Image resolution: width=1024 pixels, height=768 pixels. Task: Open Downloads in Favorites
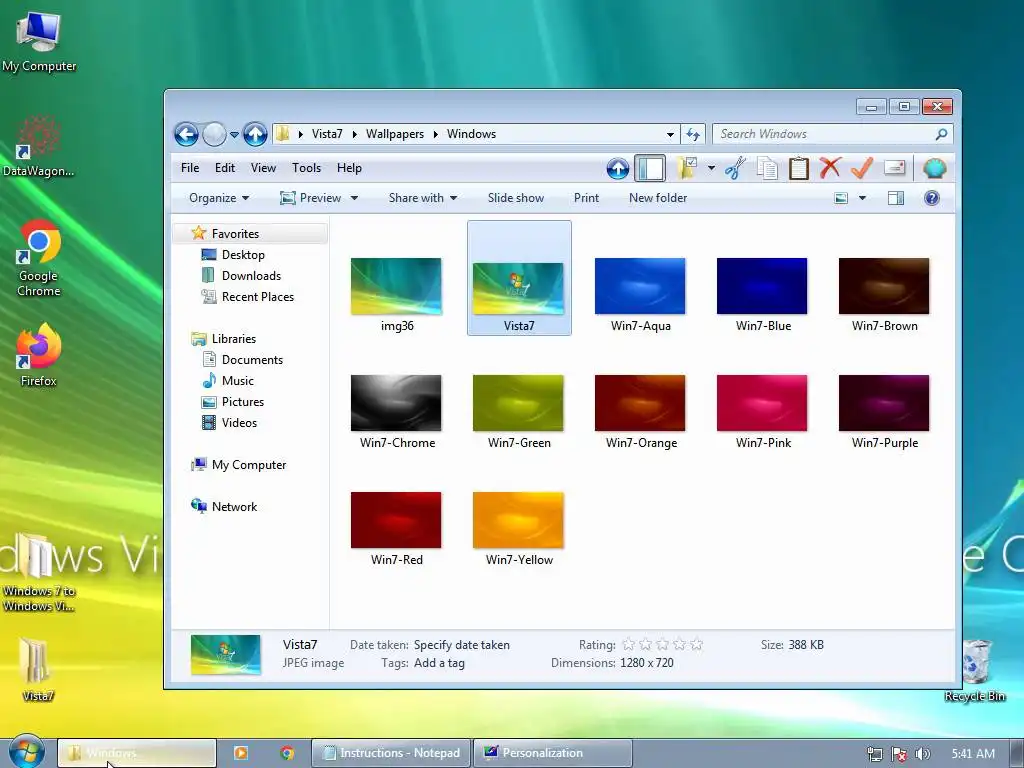[x=251, y=276]
